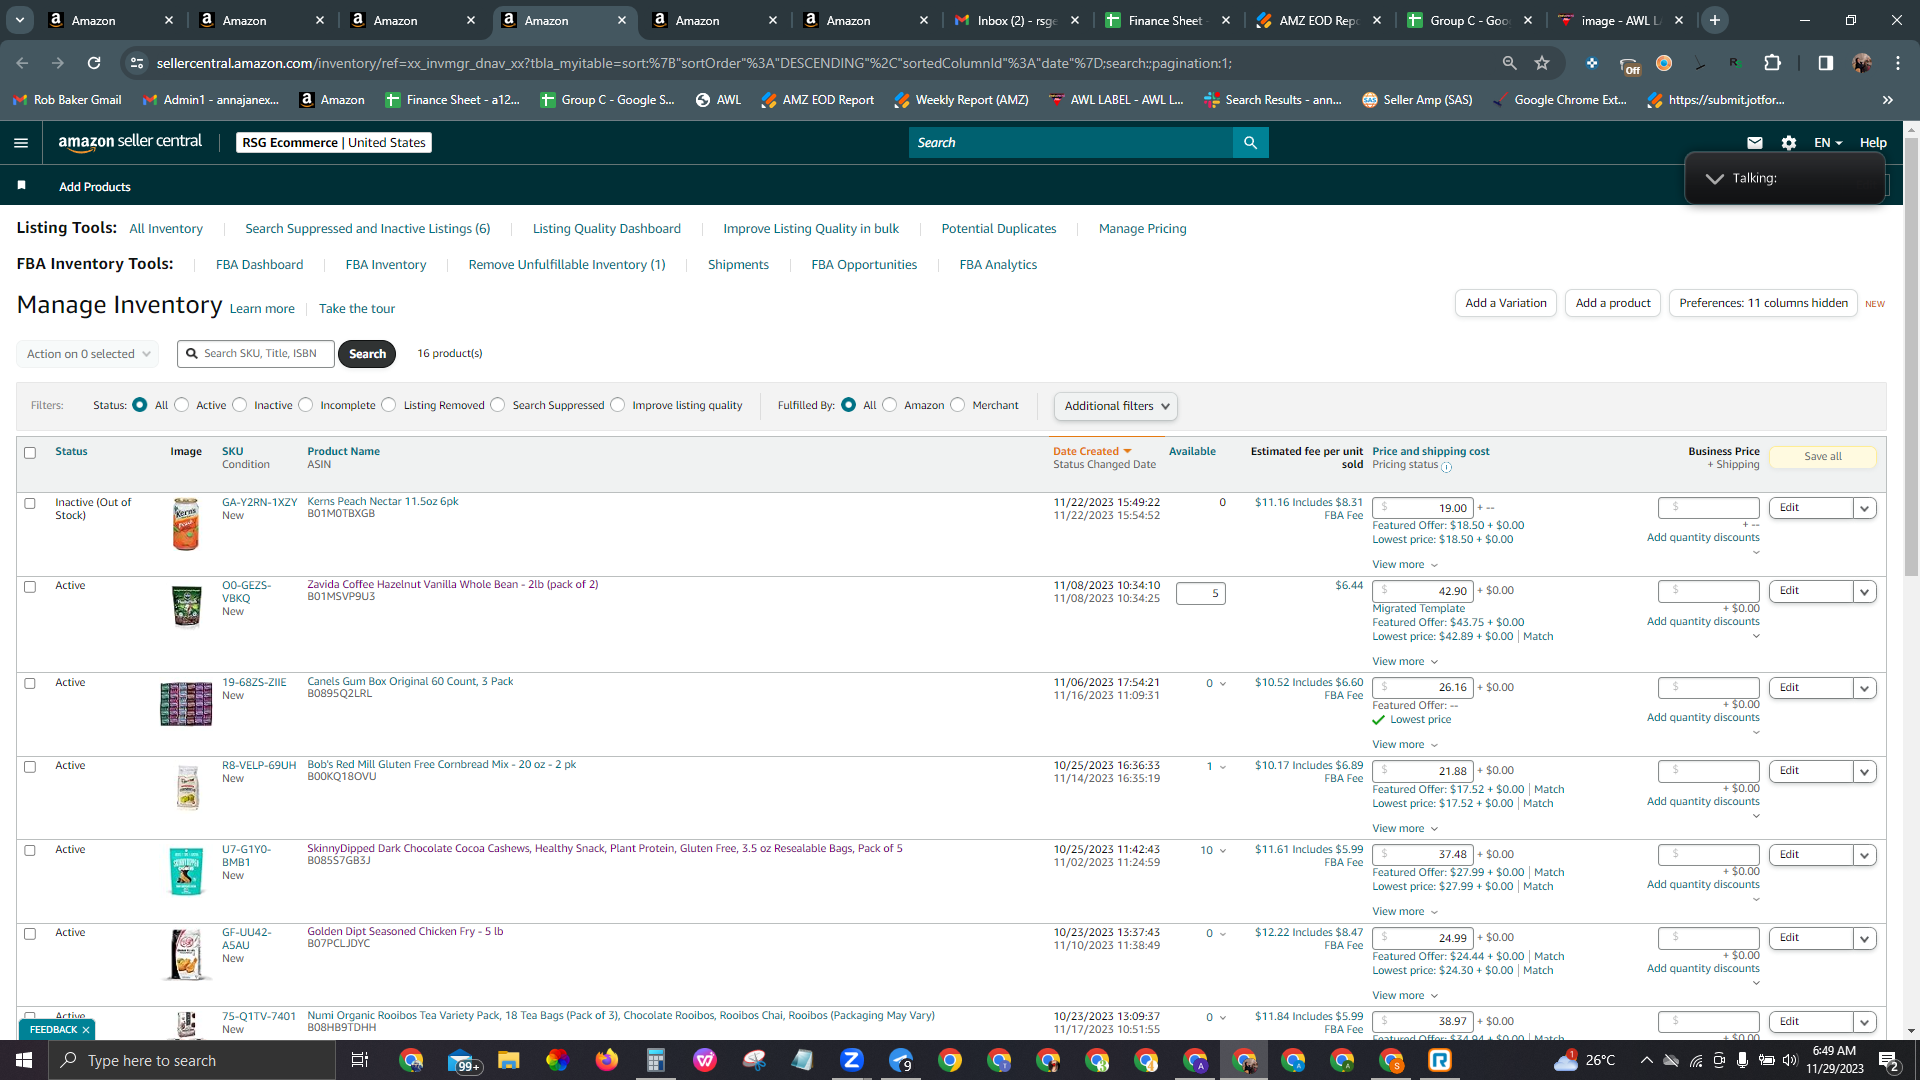The image size is (1920, 1080).
Task: Expand View more under Bob's Red Mill
Action: (1405, 828)
